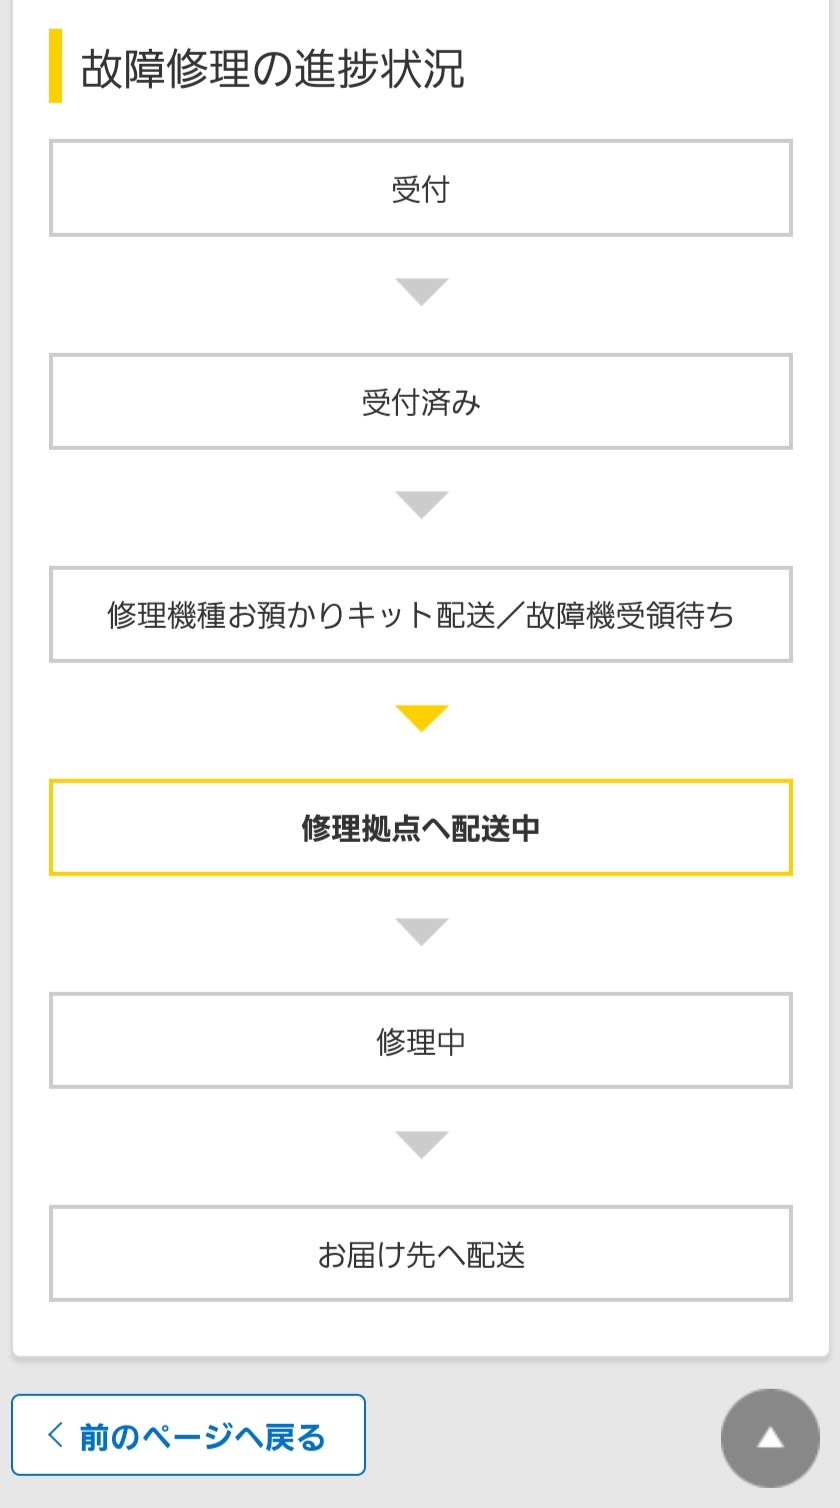Click the gray arrow below 受付済み
This screenshot has height=1508, width=840.
(421, 504)
